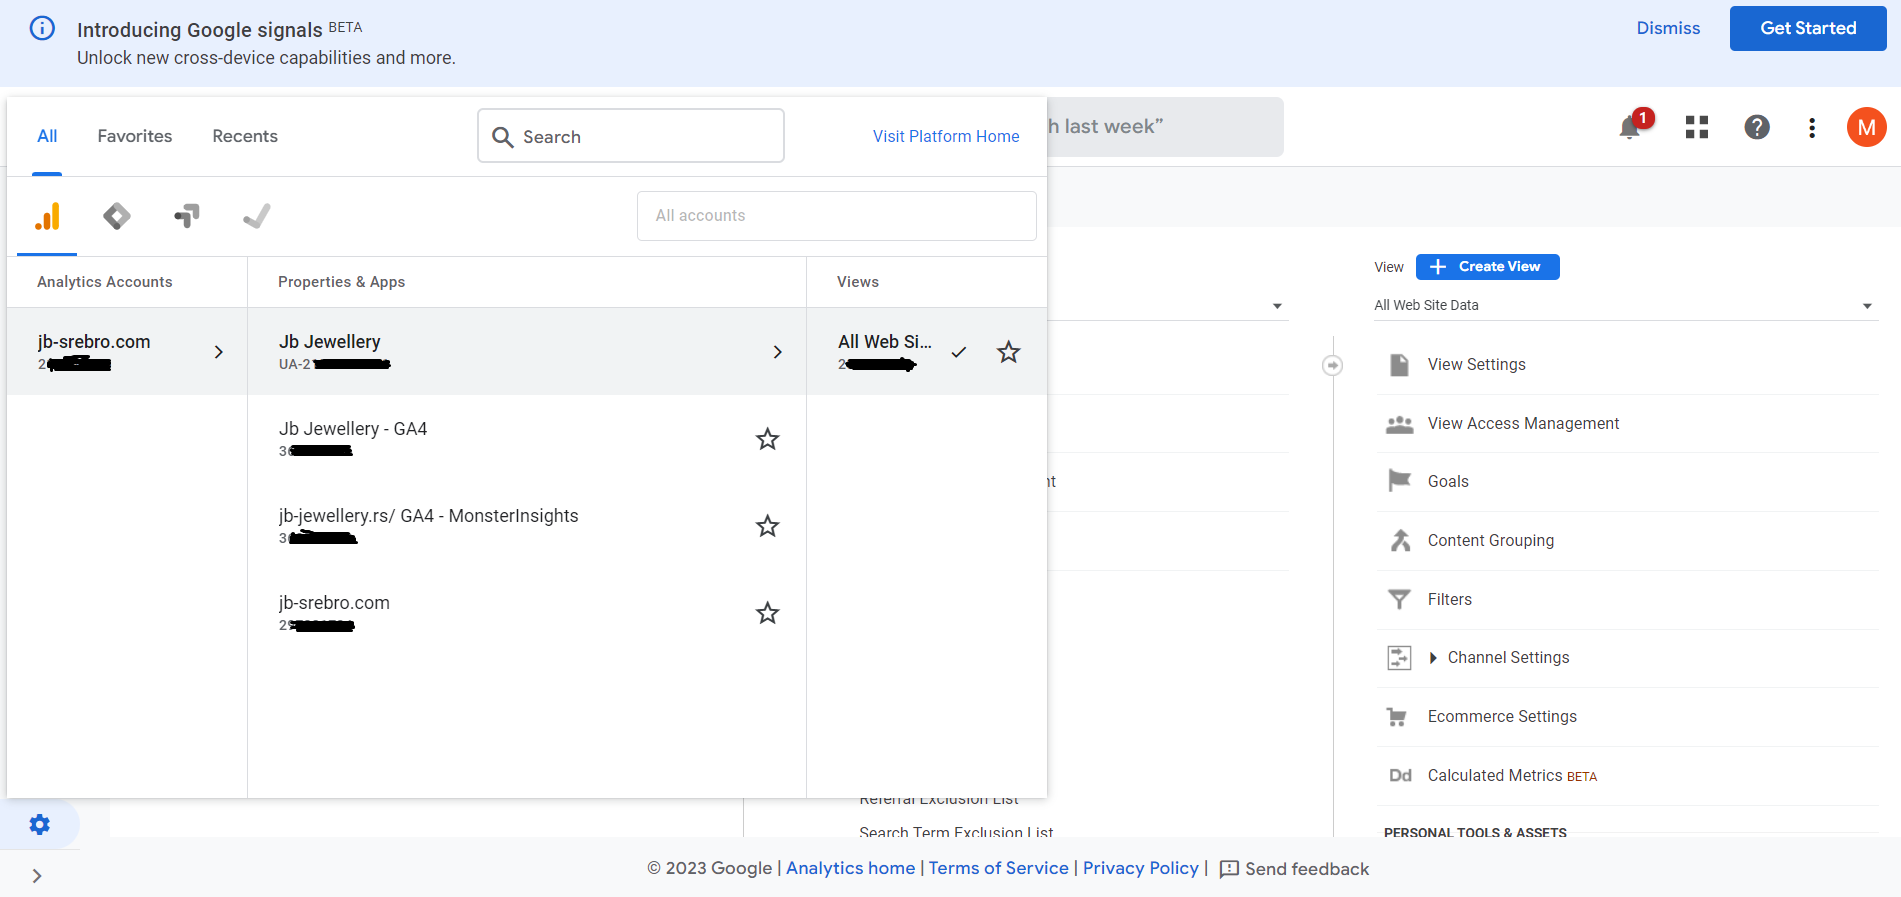Screen dimensions: 1901x897
Task: Dismiss the Google signals banner
Action: [1668, 28]
